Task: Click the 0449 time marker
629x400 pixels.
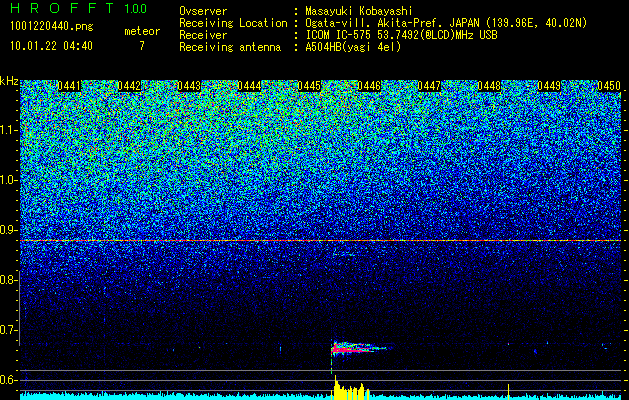Action: coord(549,86)
